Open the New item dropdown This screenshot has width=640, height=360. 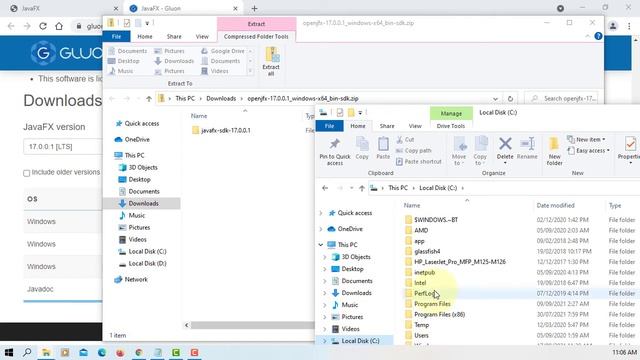tap(586, 140)
